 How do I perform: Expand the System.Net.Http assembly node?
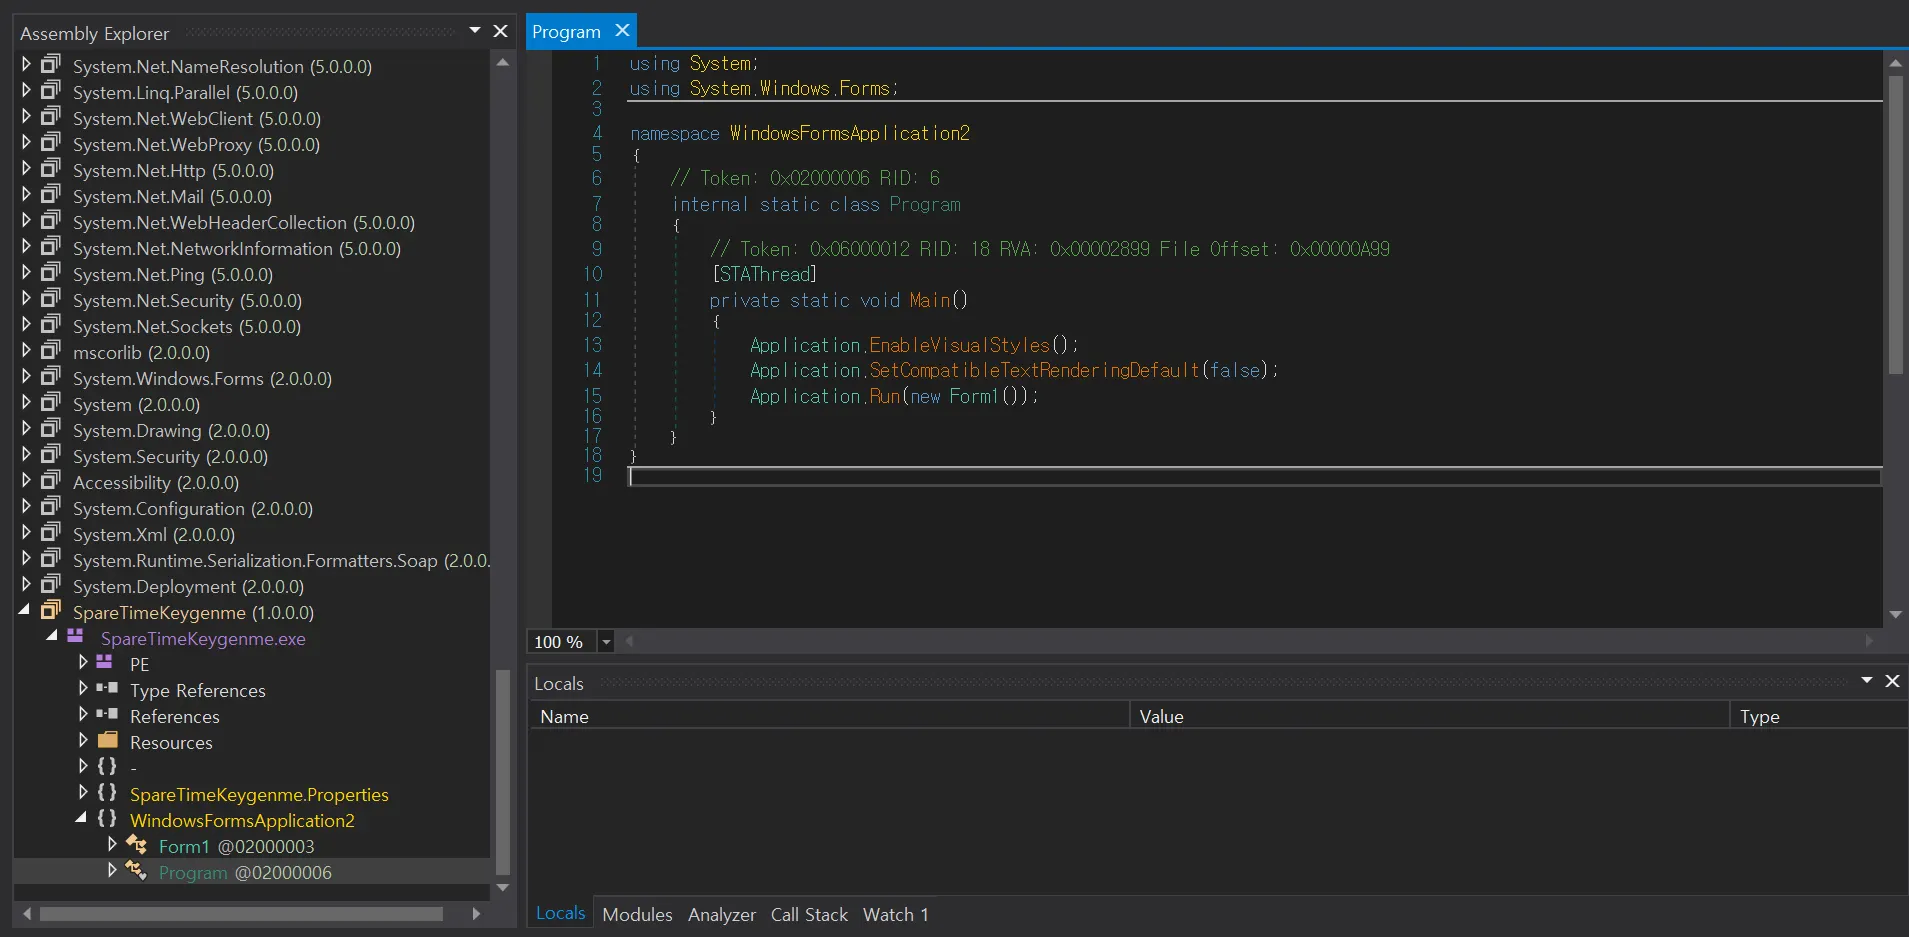click(26, 169)
